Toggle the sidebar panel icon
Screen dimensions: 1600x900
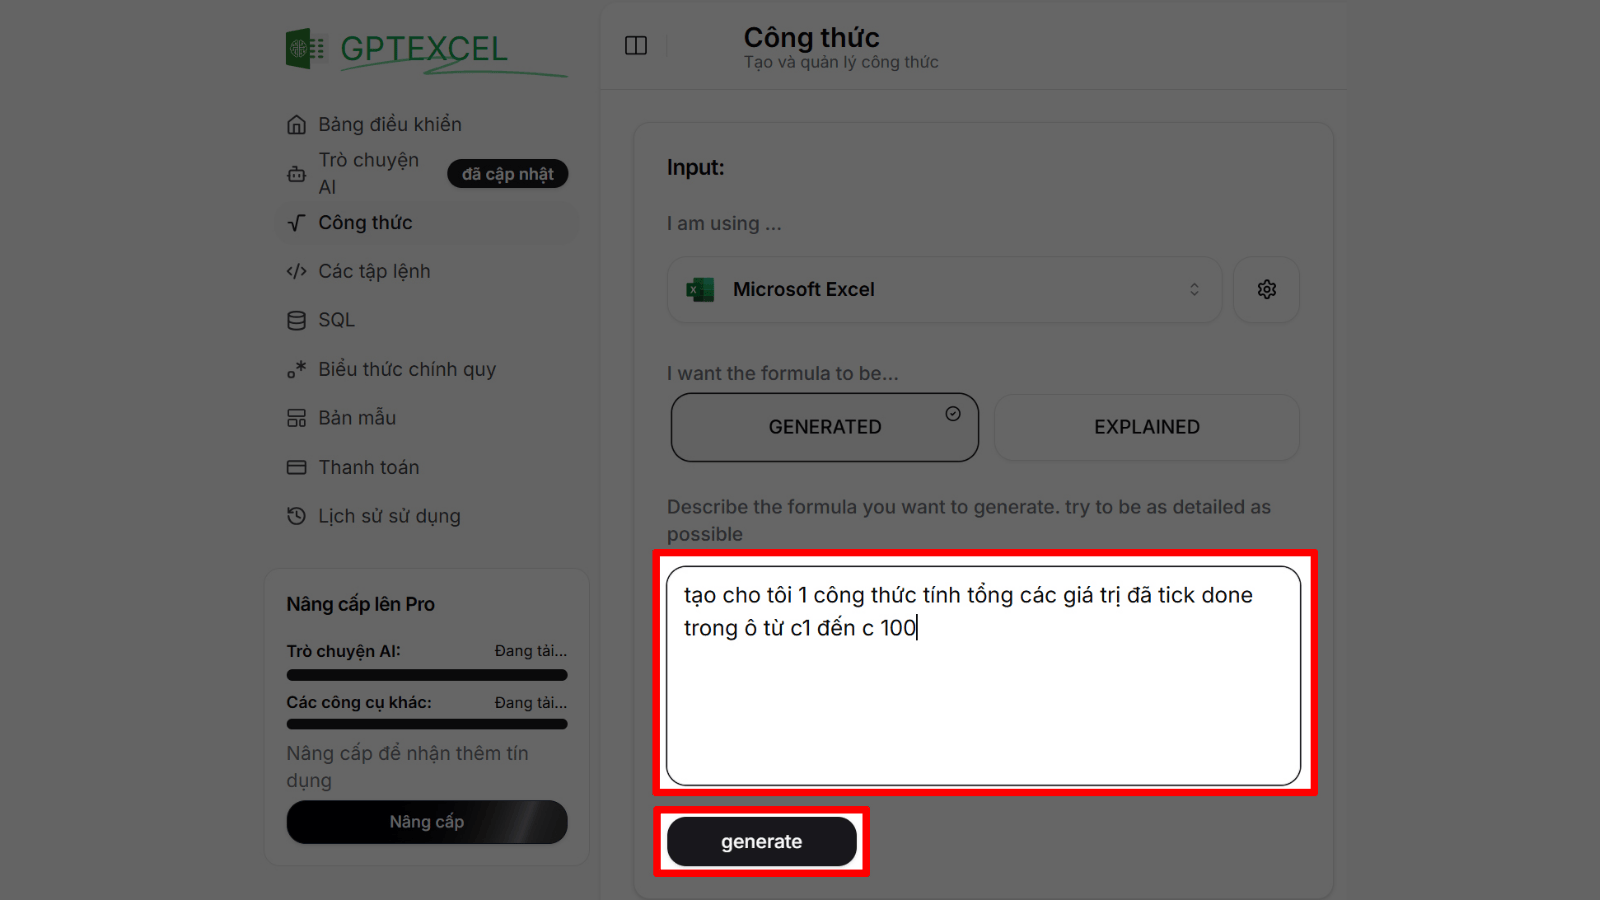pos(636,46)
